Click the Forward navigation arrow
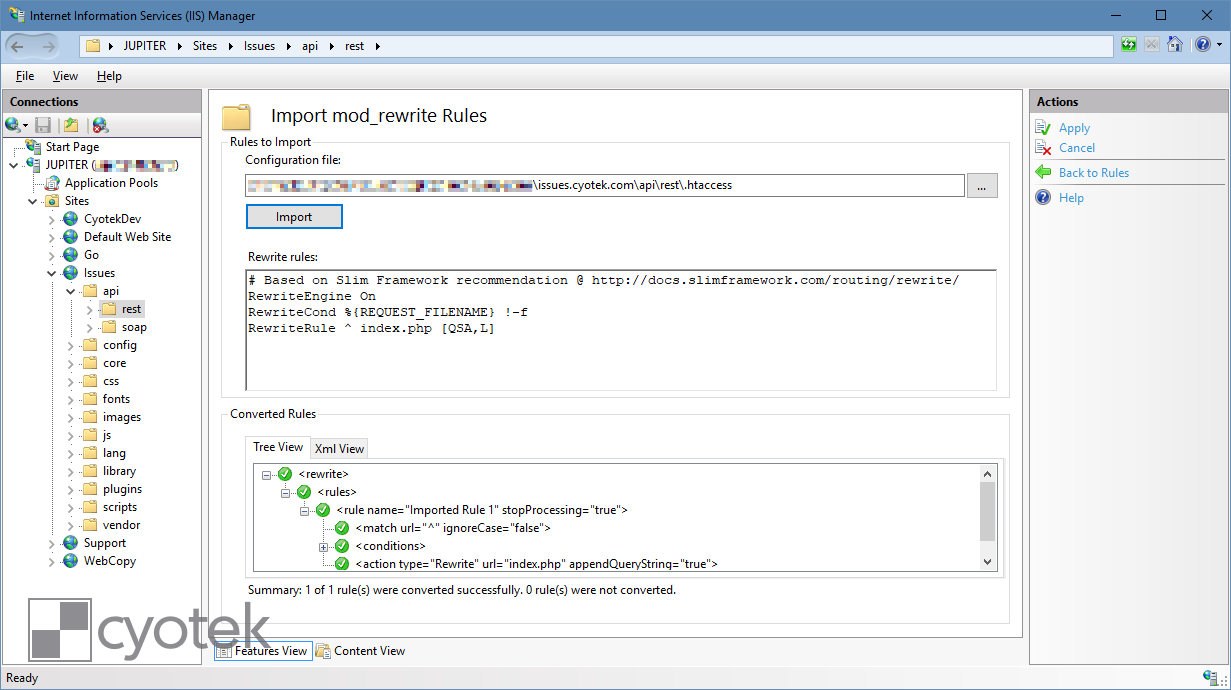Viewport: 1231px width, 690px height. coord(48,46)
